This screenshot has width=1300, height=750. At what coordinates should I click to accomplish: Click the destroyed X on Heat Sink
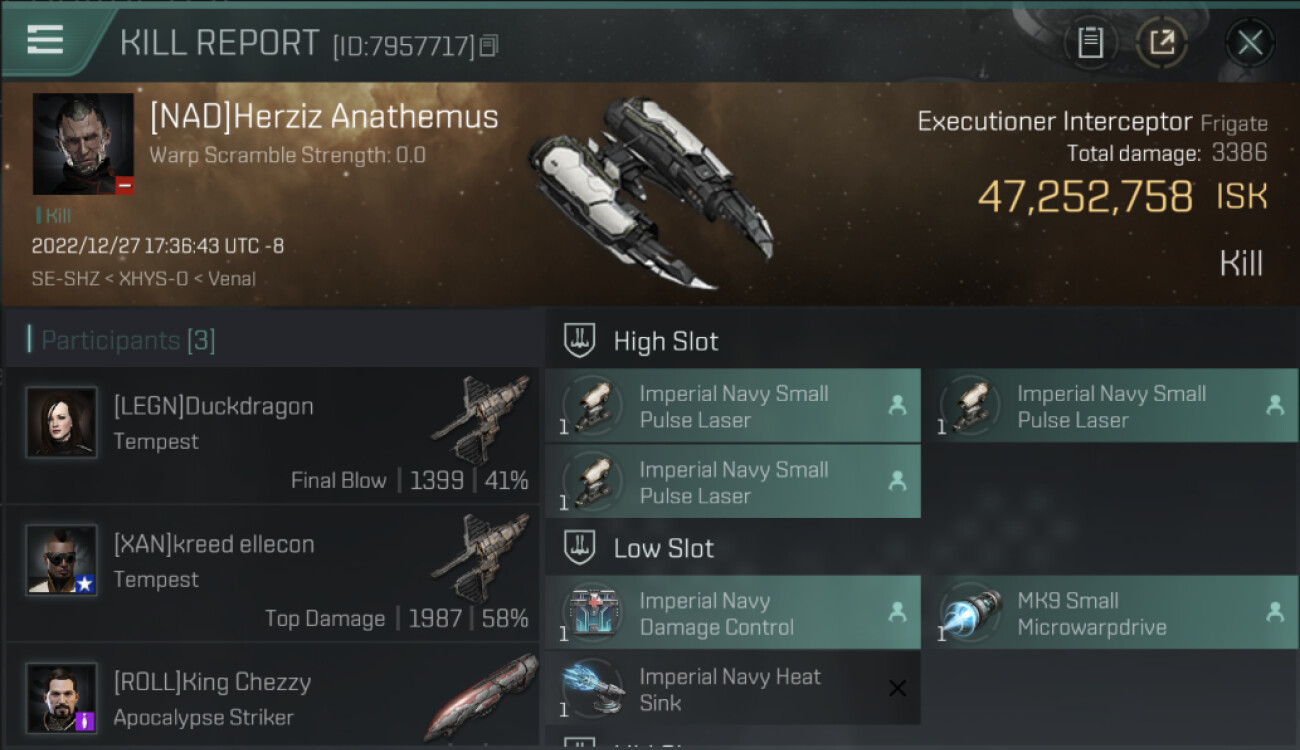[x=897, y=688]
